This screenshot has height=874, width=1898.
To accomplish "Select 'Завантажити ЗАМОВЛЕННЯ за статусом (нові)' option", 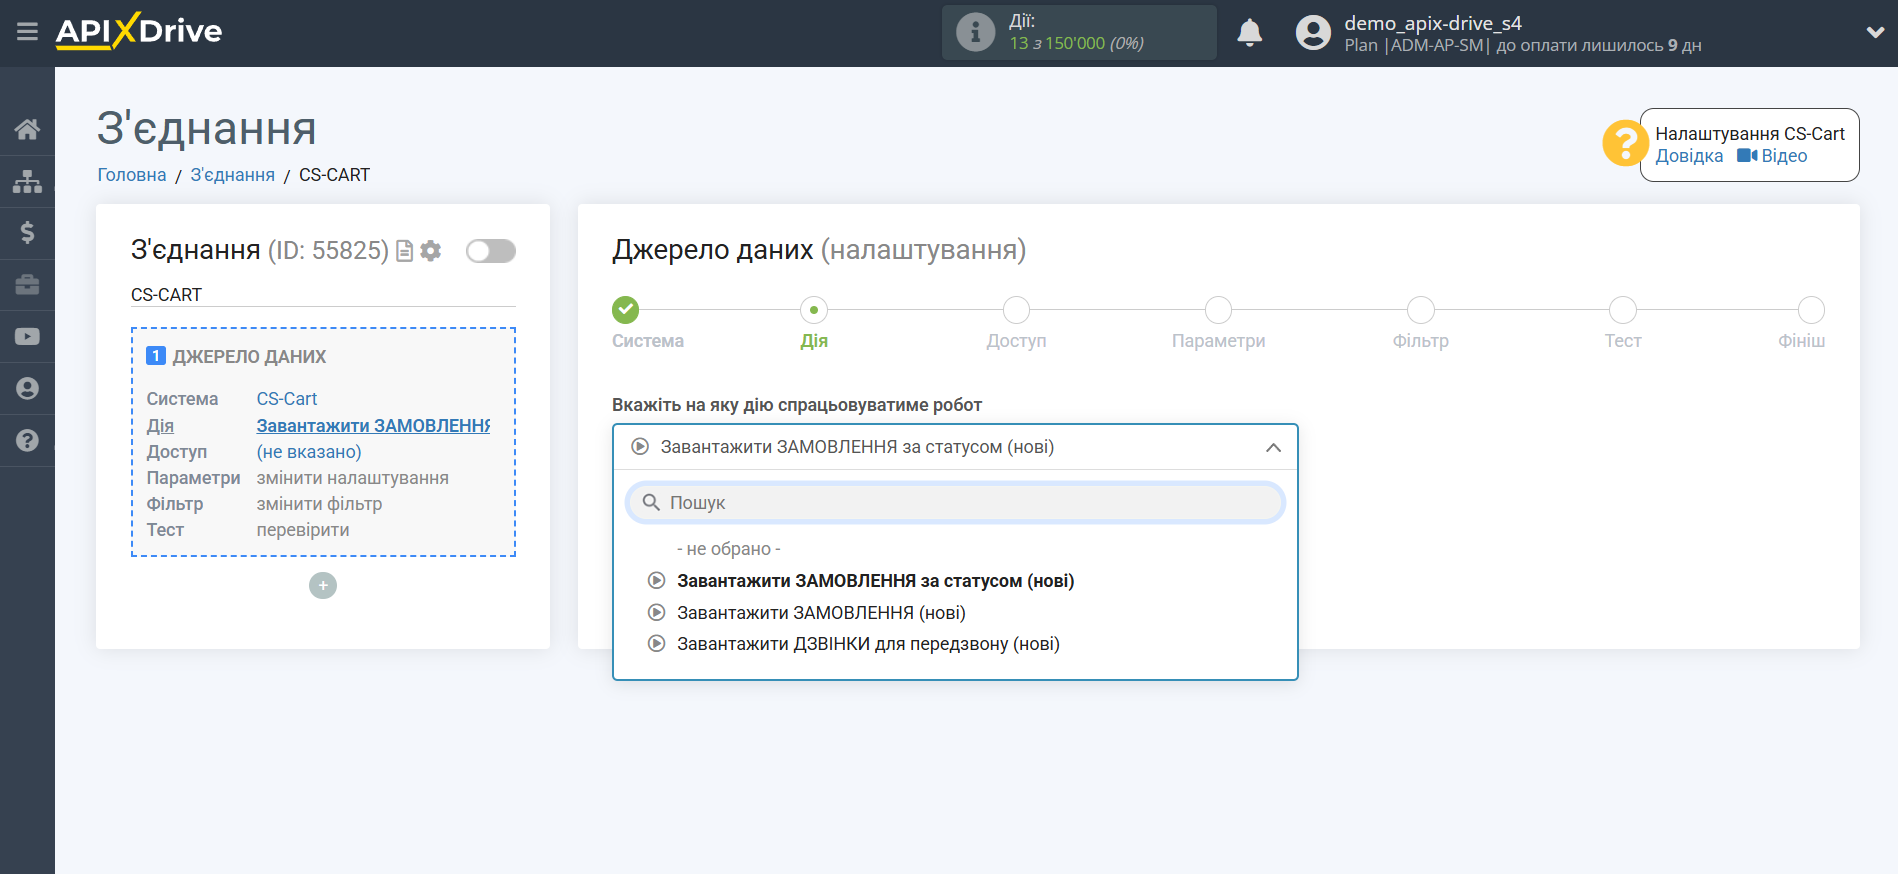I will click(x=875, y=581).
